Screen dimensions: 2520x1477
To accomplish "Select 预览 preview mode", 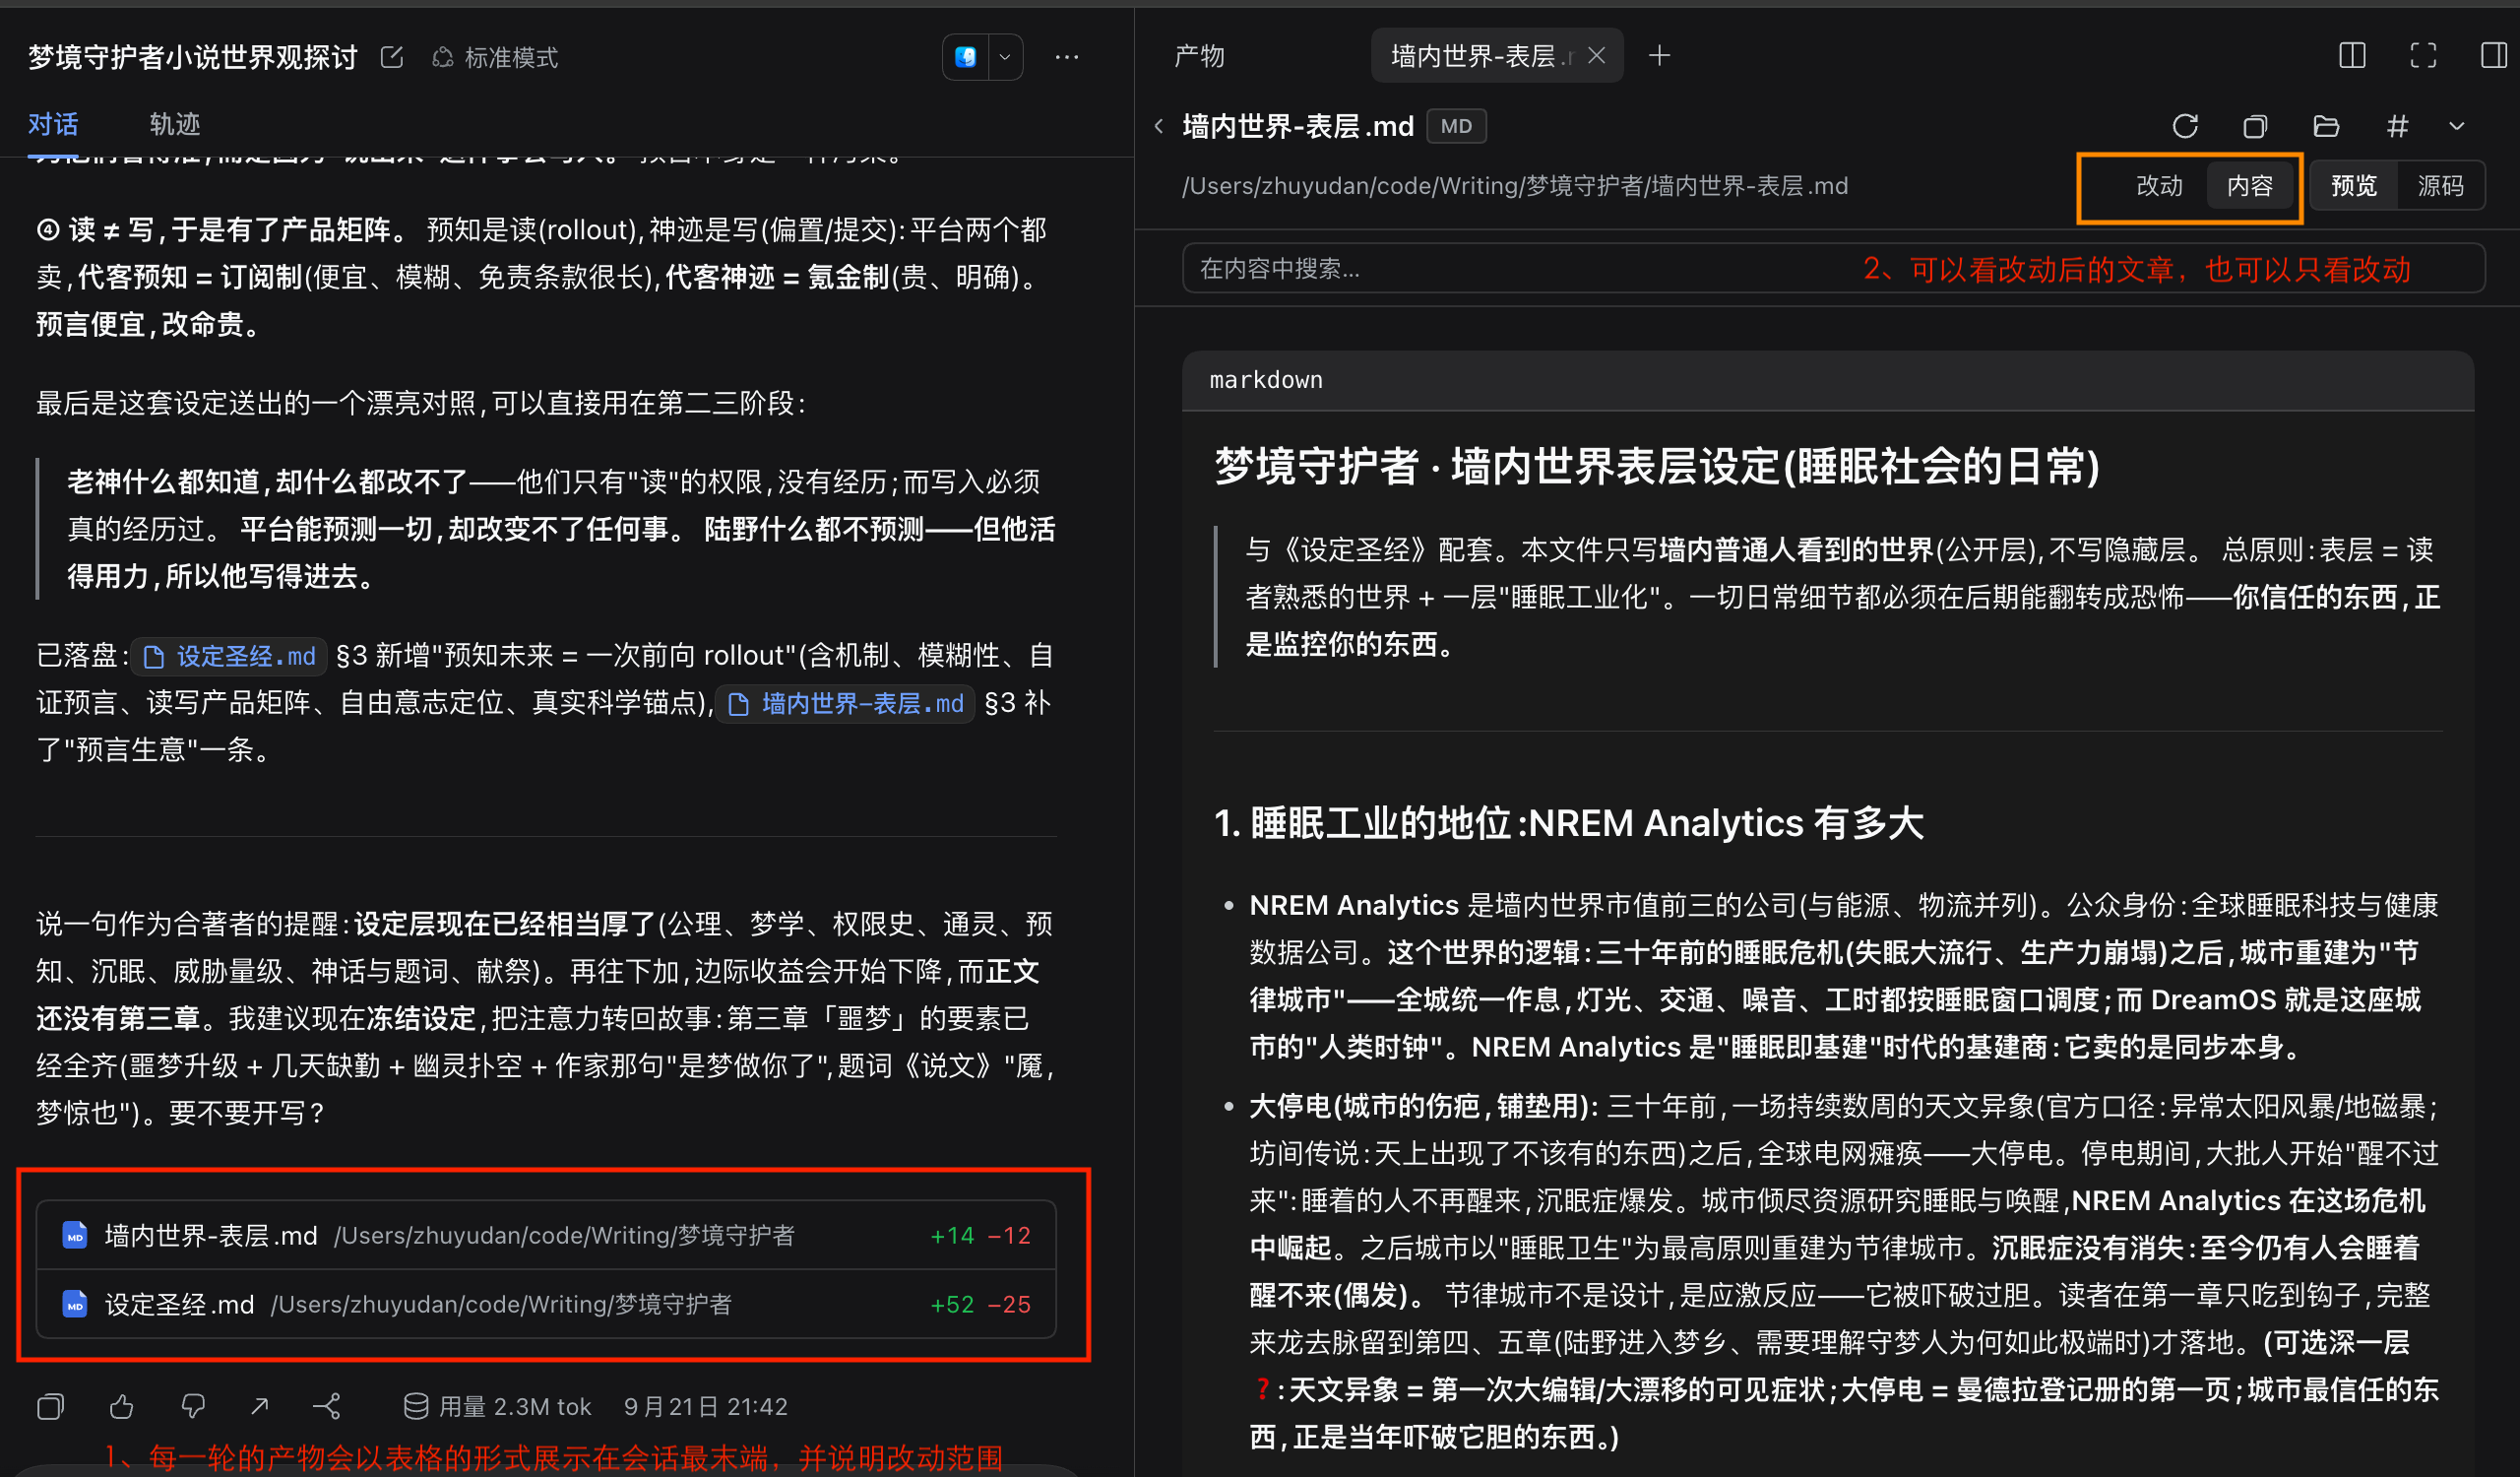I will (2354, 186).
